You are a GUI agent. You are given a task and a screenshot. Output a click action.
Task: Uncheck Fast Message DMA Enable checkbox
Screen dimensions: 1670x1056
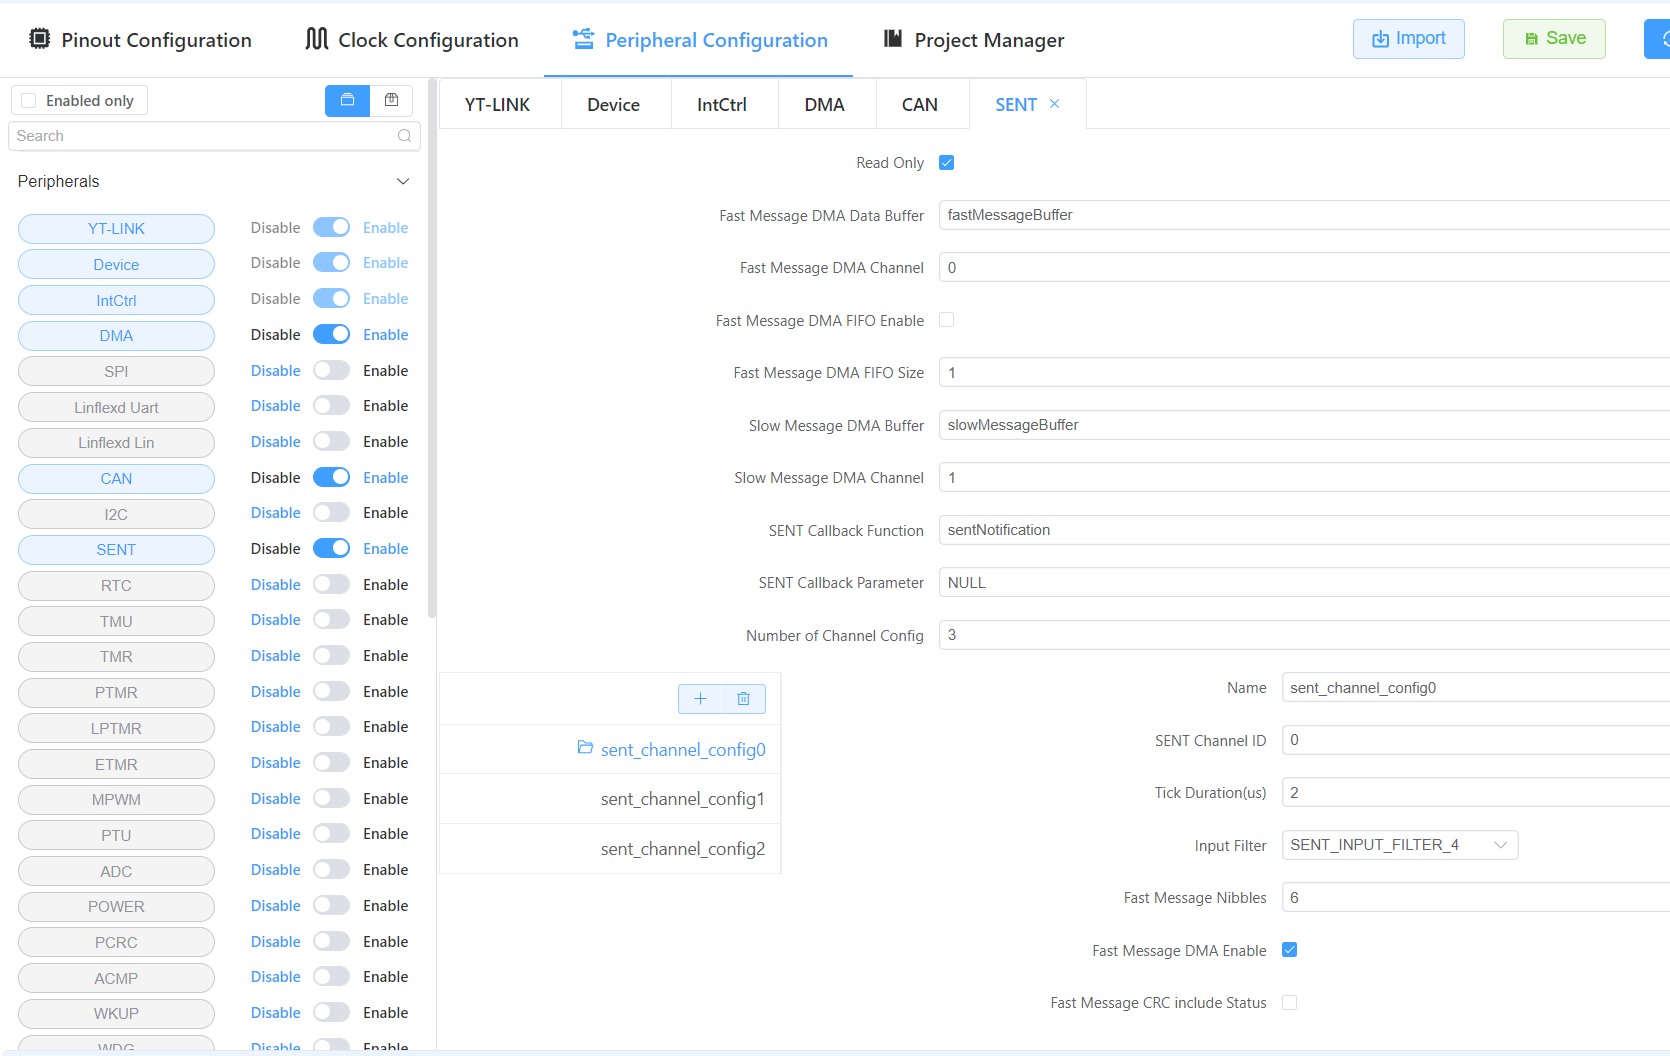pyautogui.click(x=1289, y=950)
